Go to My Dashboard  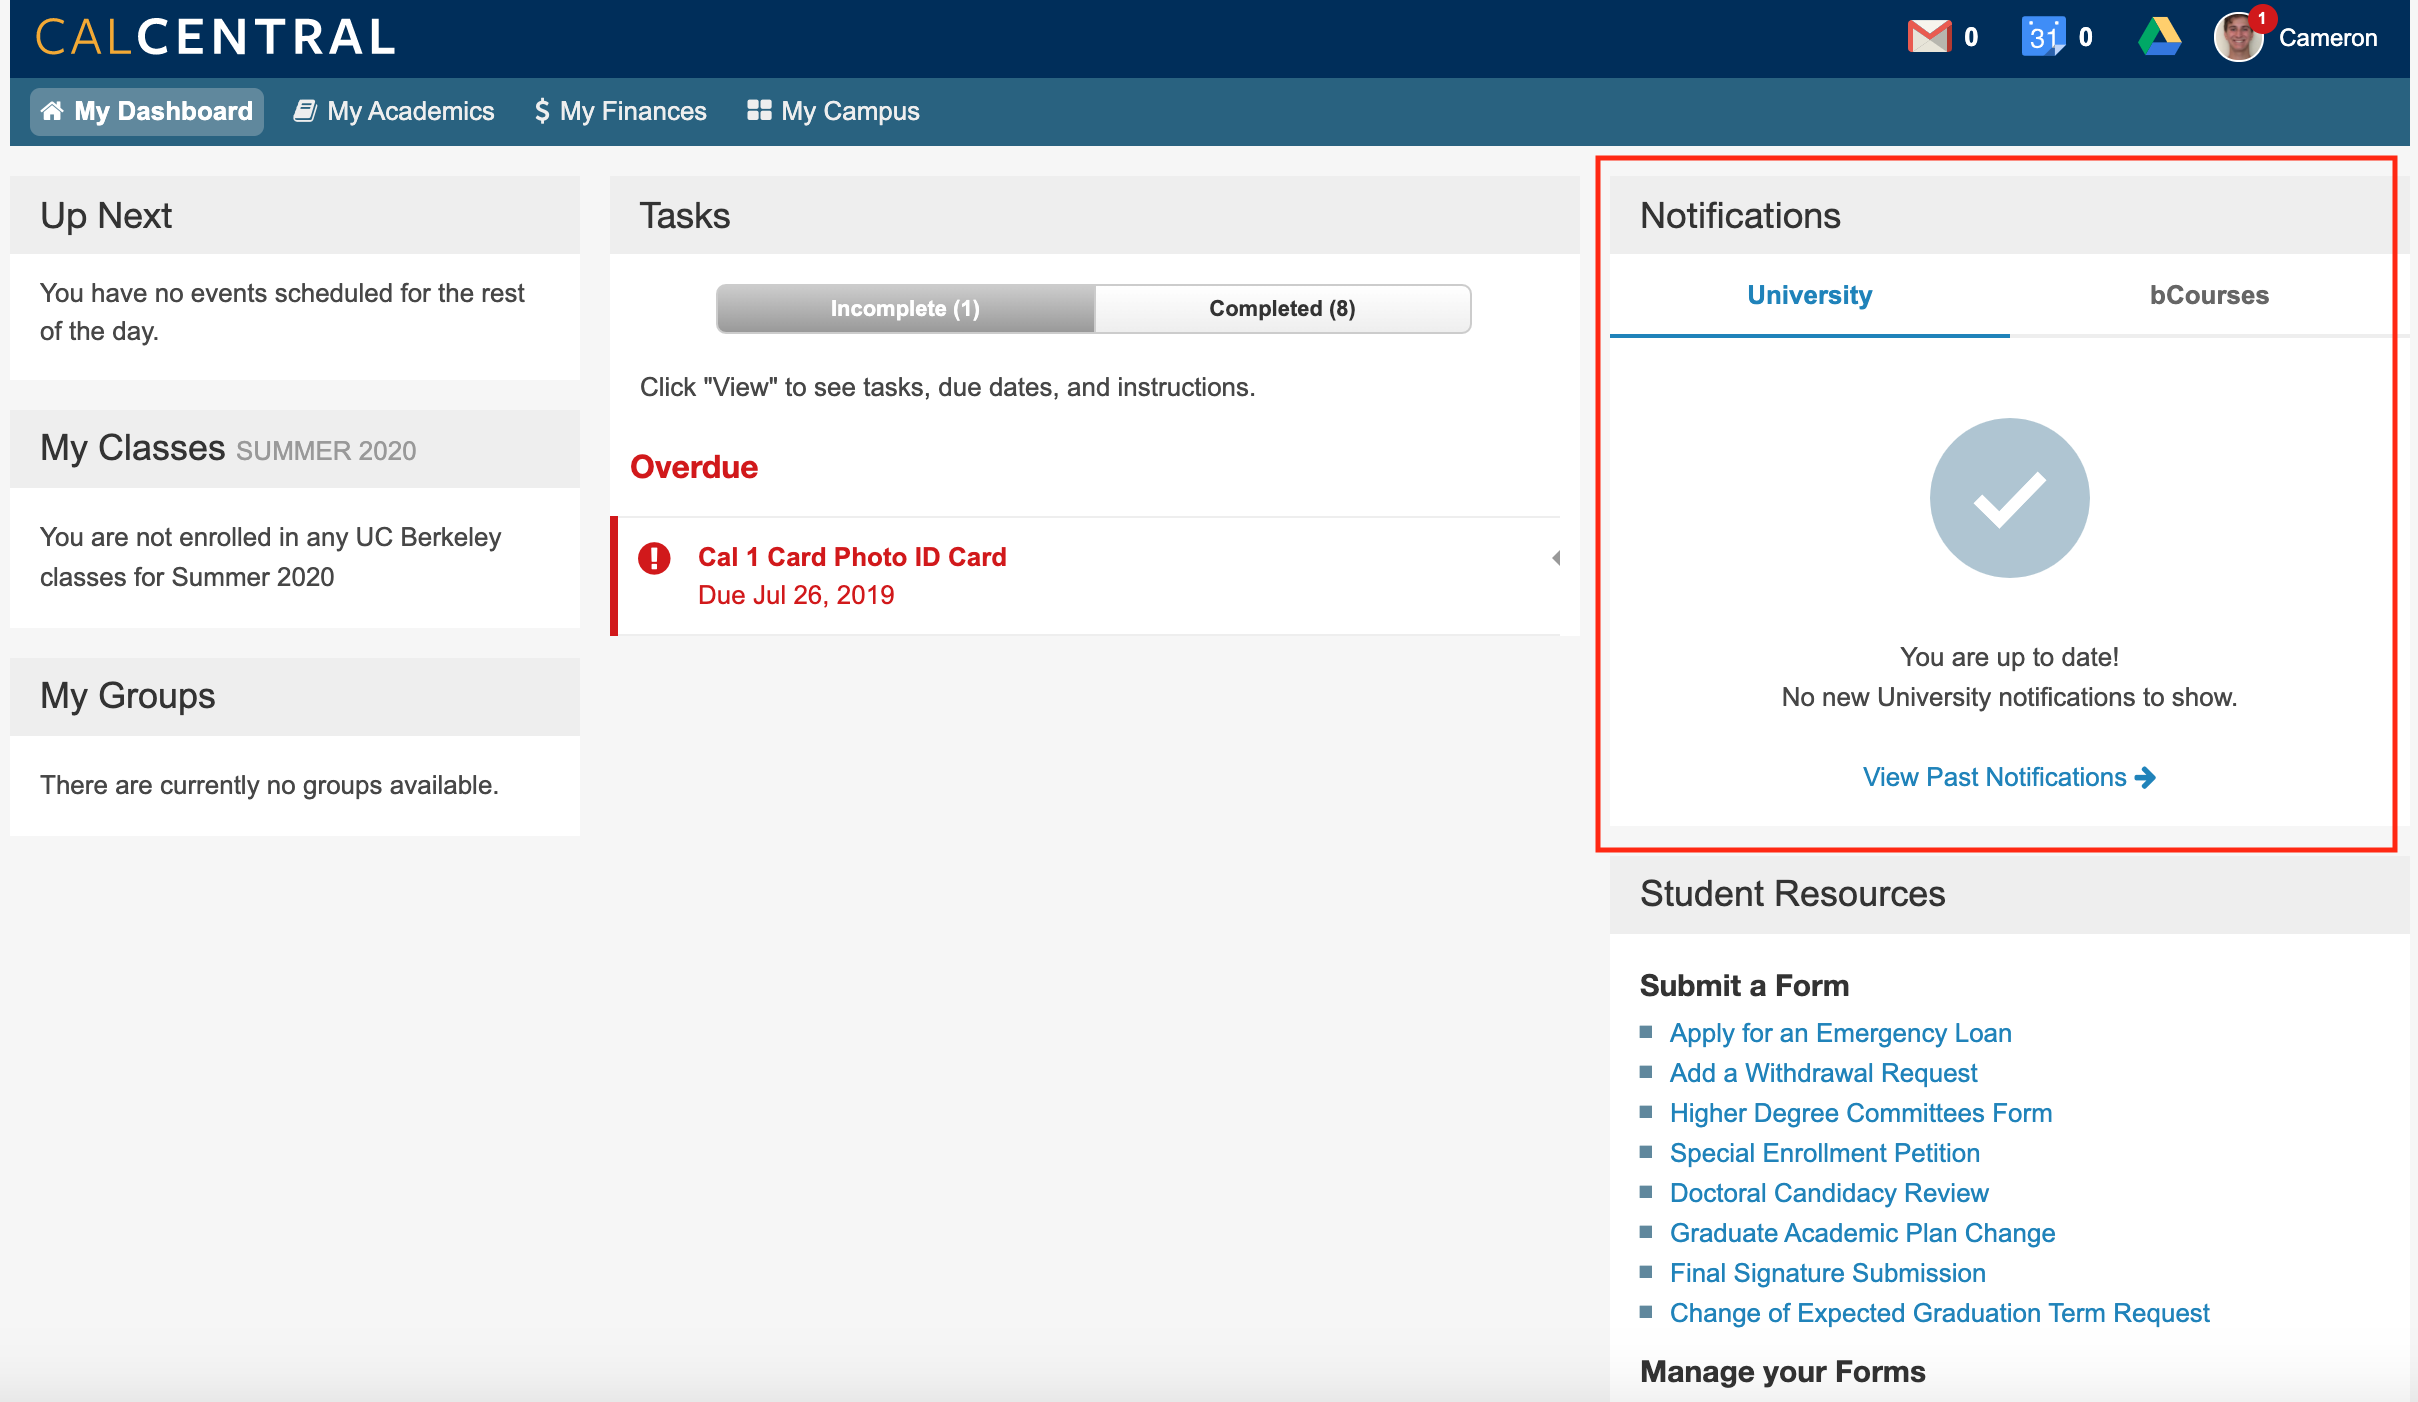(147, 111)
